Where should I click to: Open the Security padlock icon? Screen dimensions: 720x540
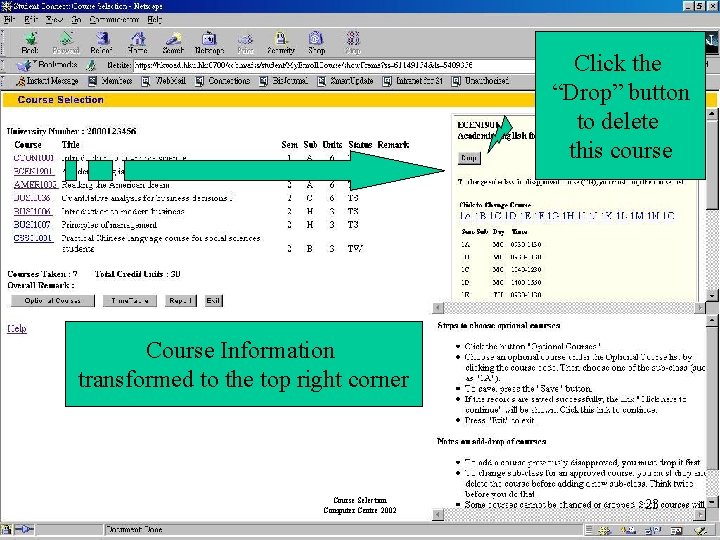click(281, 43)
